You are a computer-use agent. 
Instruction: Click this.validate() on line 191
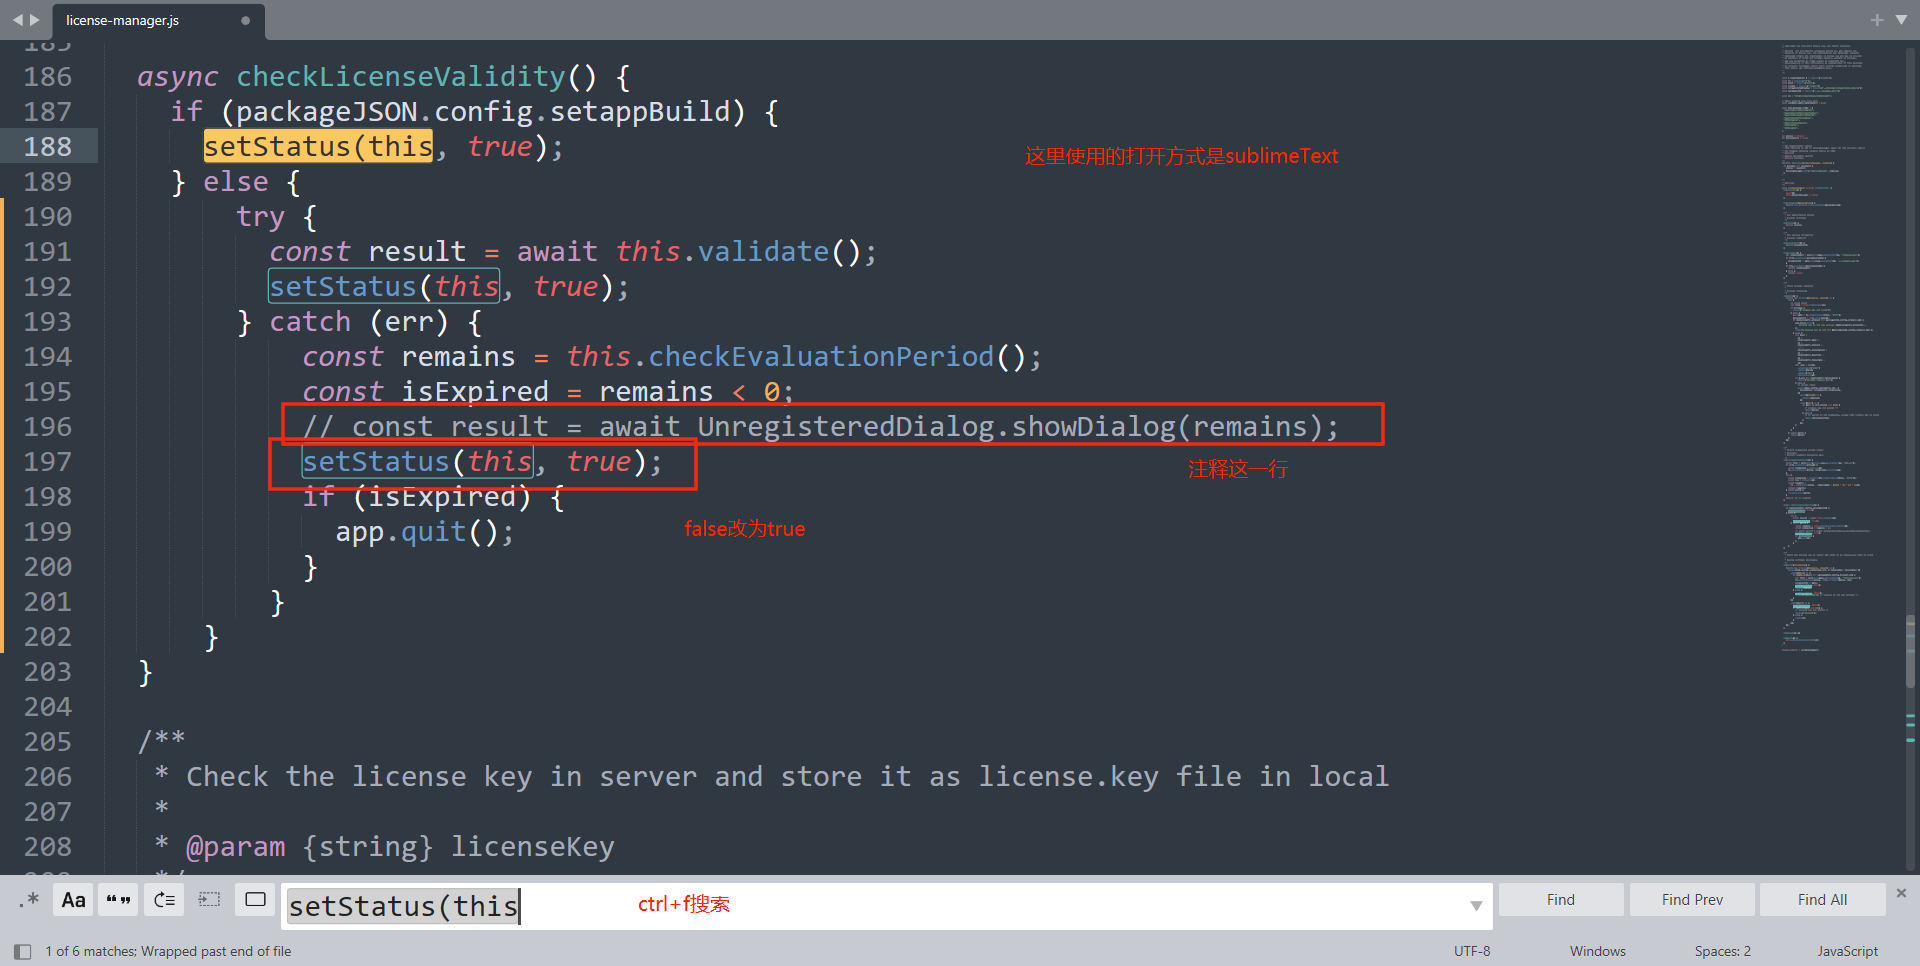pos(746,252)
